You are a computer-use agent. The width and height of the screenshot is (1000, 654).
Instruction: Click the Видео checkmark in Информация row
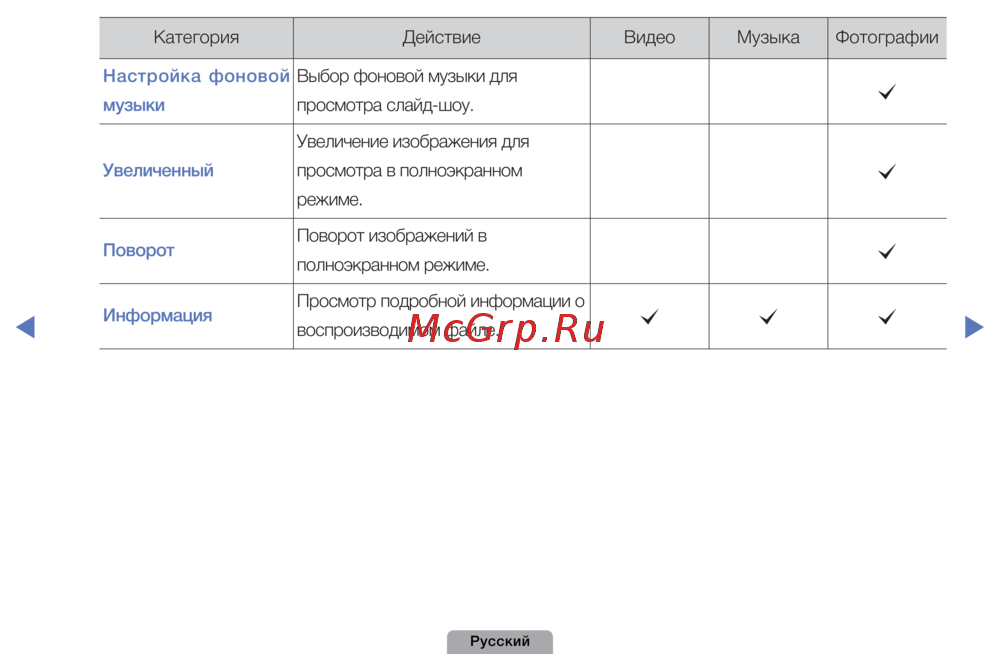point(650,317)
